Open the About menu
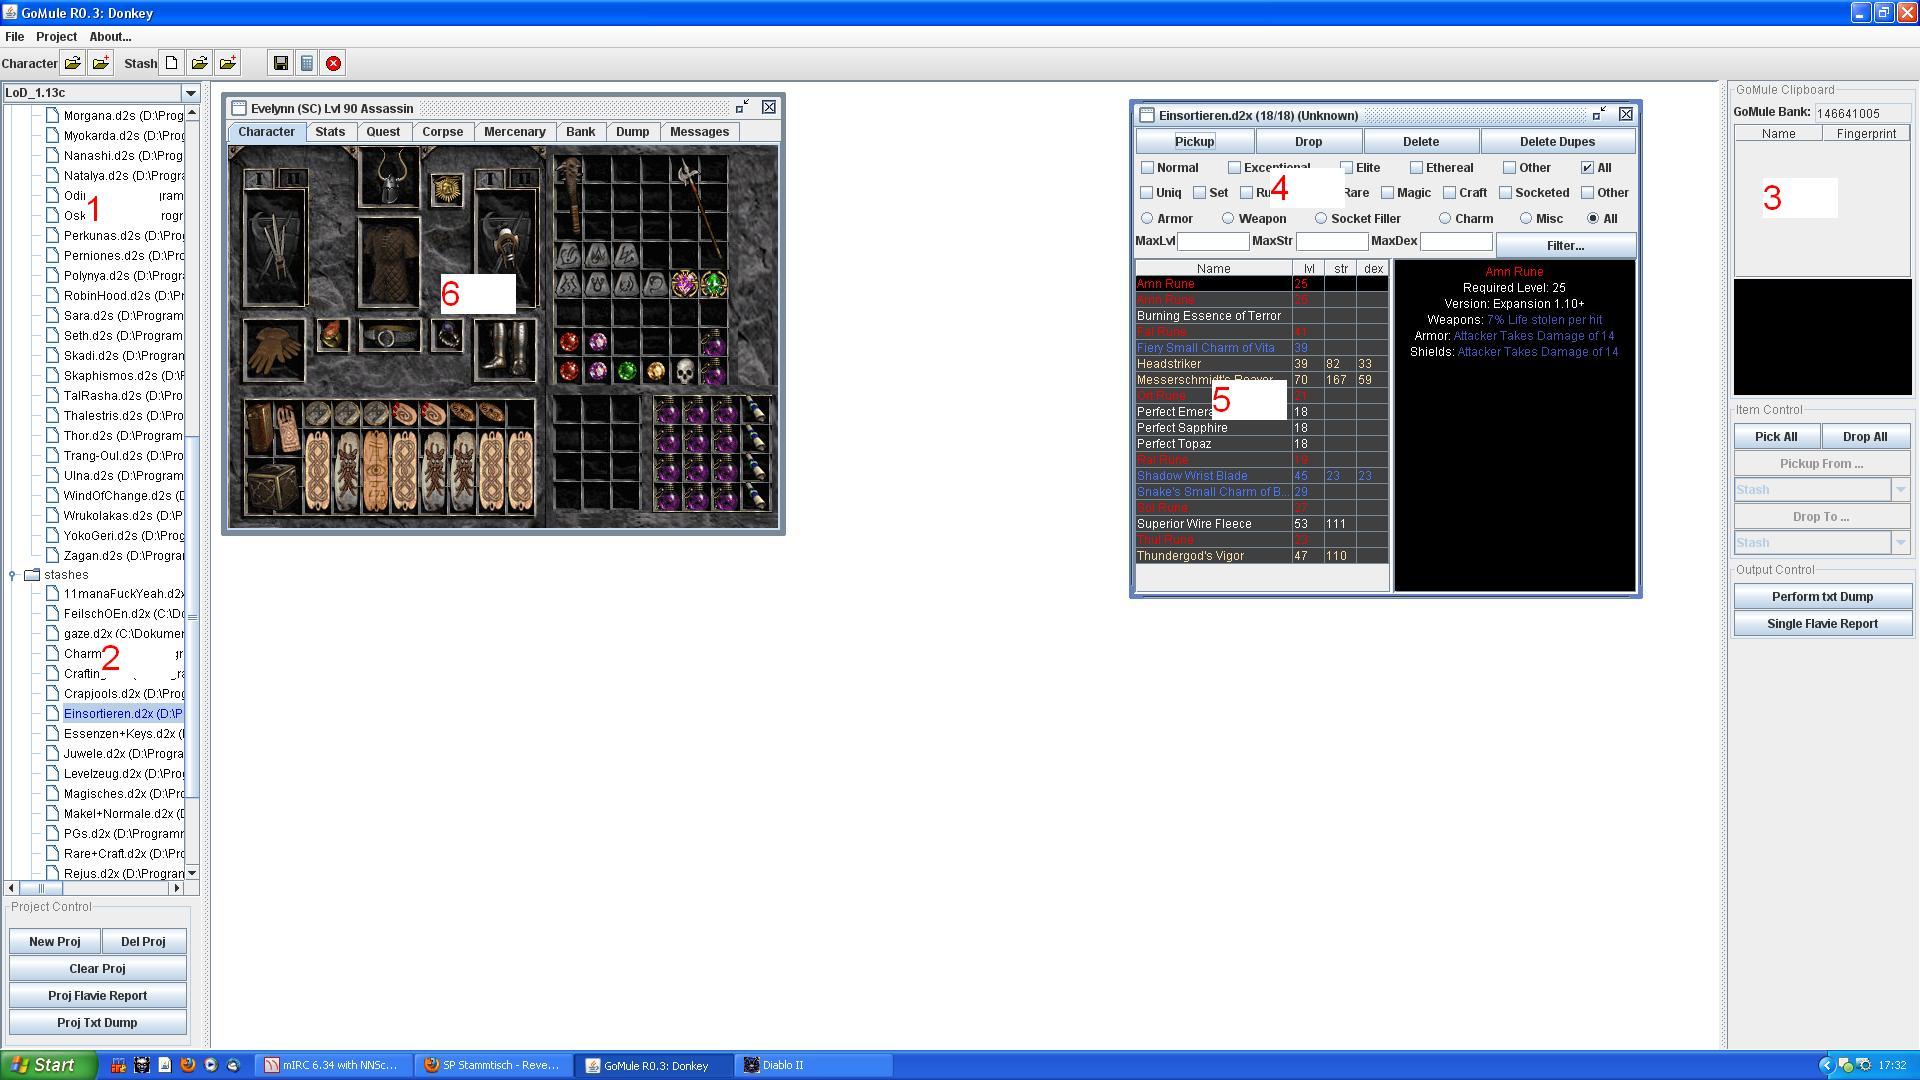 coord(110,37)
